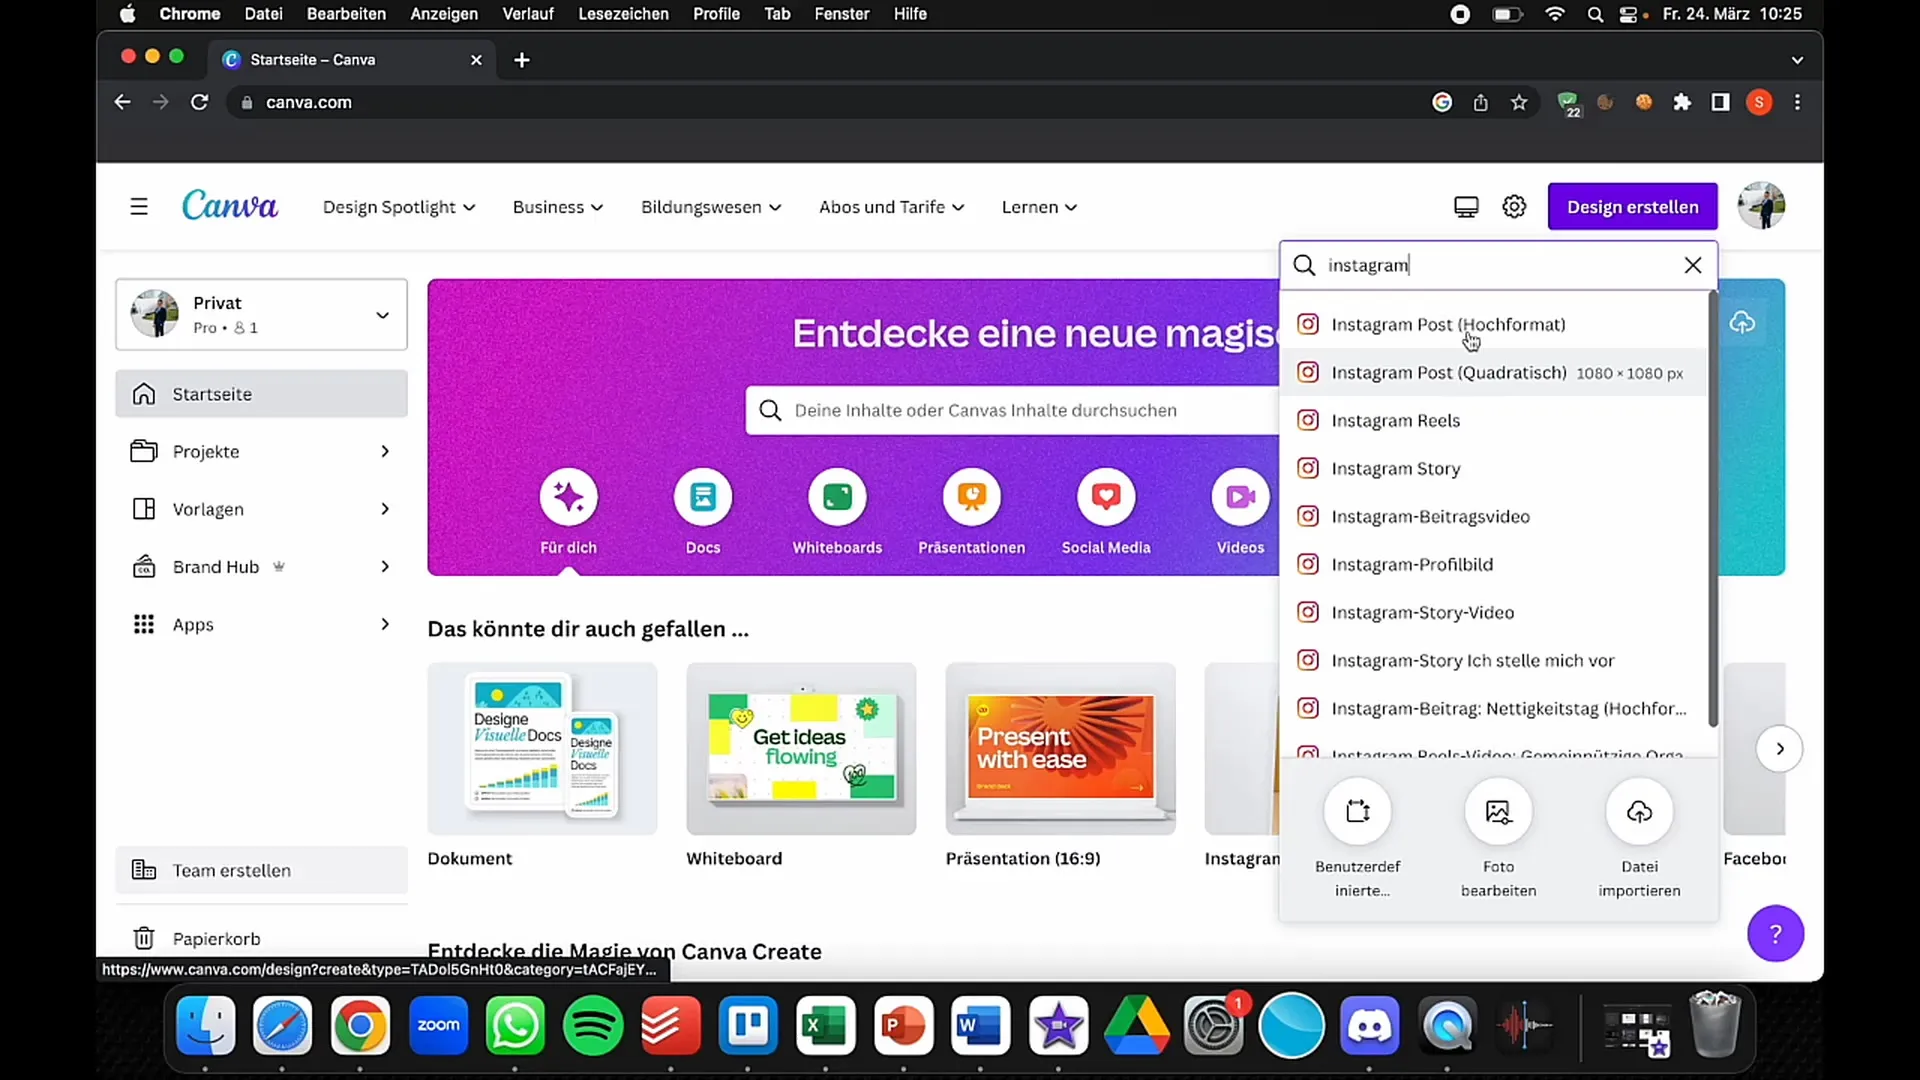Image resolution: width=1920 pixels, height=1080 pixels.
Task: Open the user profile avatar
Action: (x=1761, y=206)
